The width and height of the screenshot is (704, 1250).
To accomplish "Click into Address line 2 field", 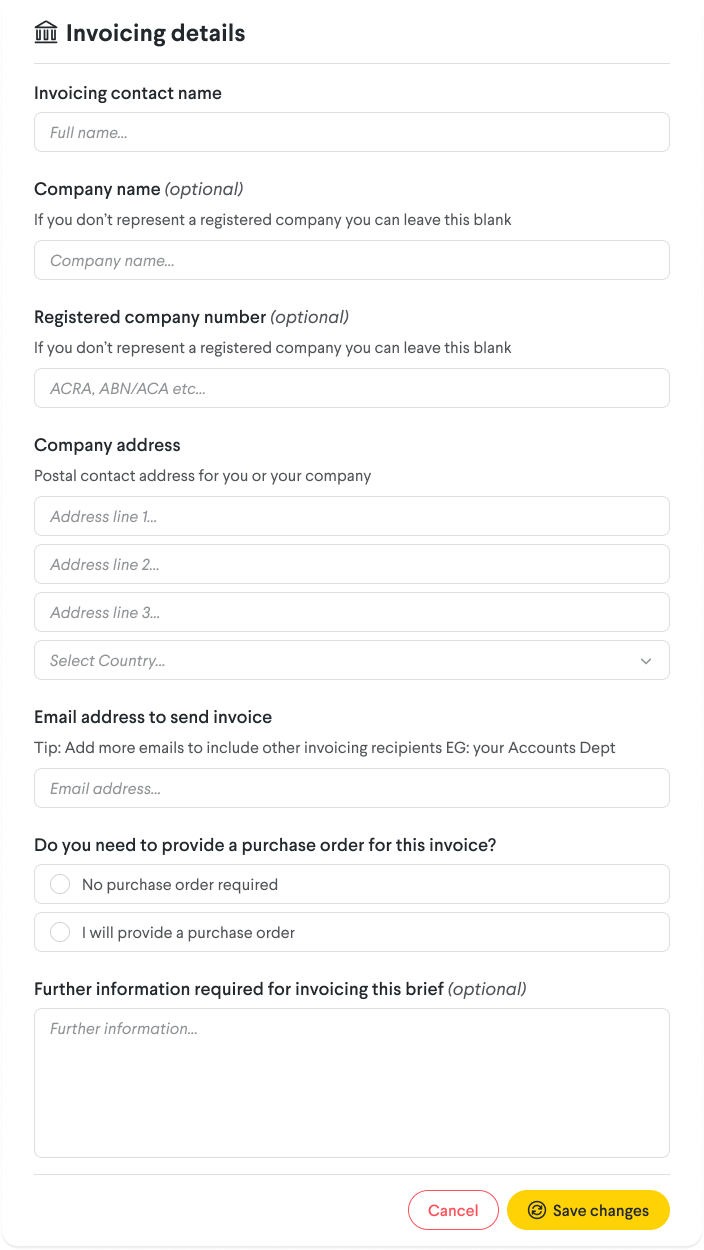I will coord(352,564).
